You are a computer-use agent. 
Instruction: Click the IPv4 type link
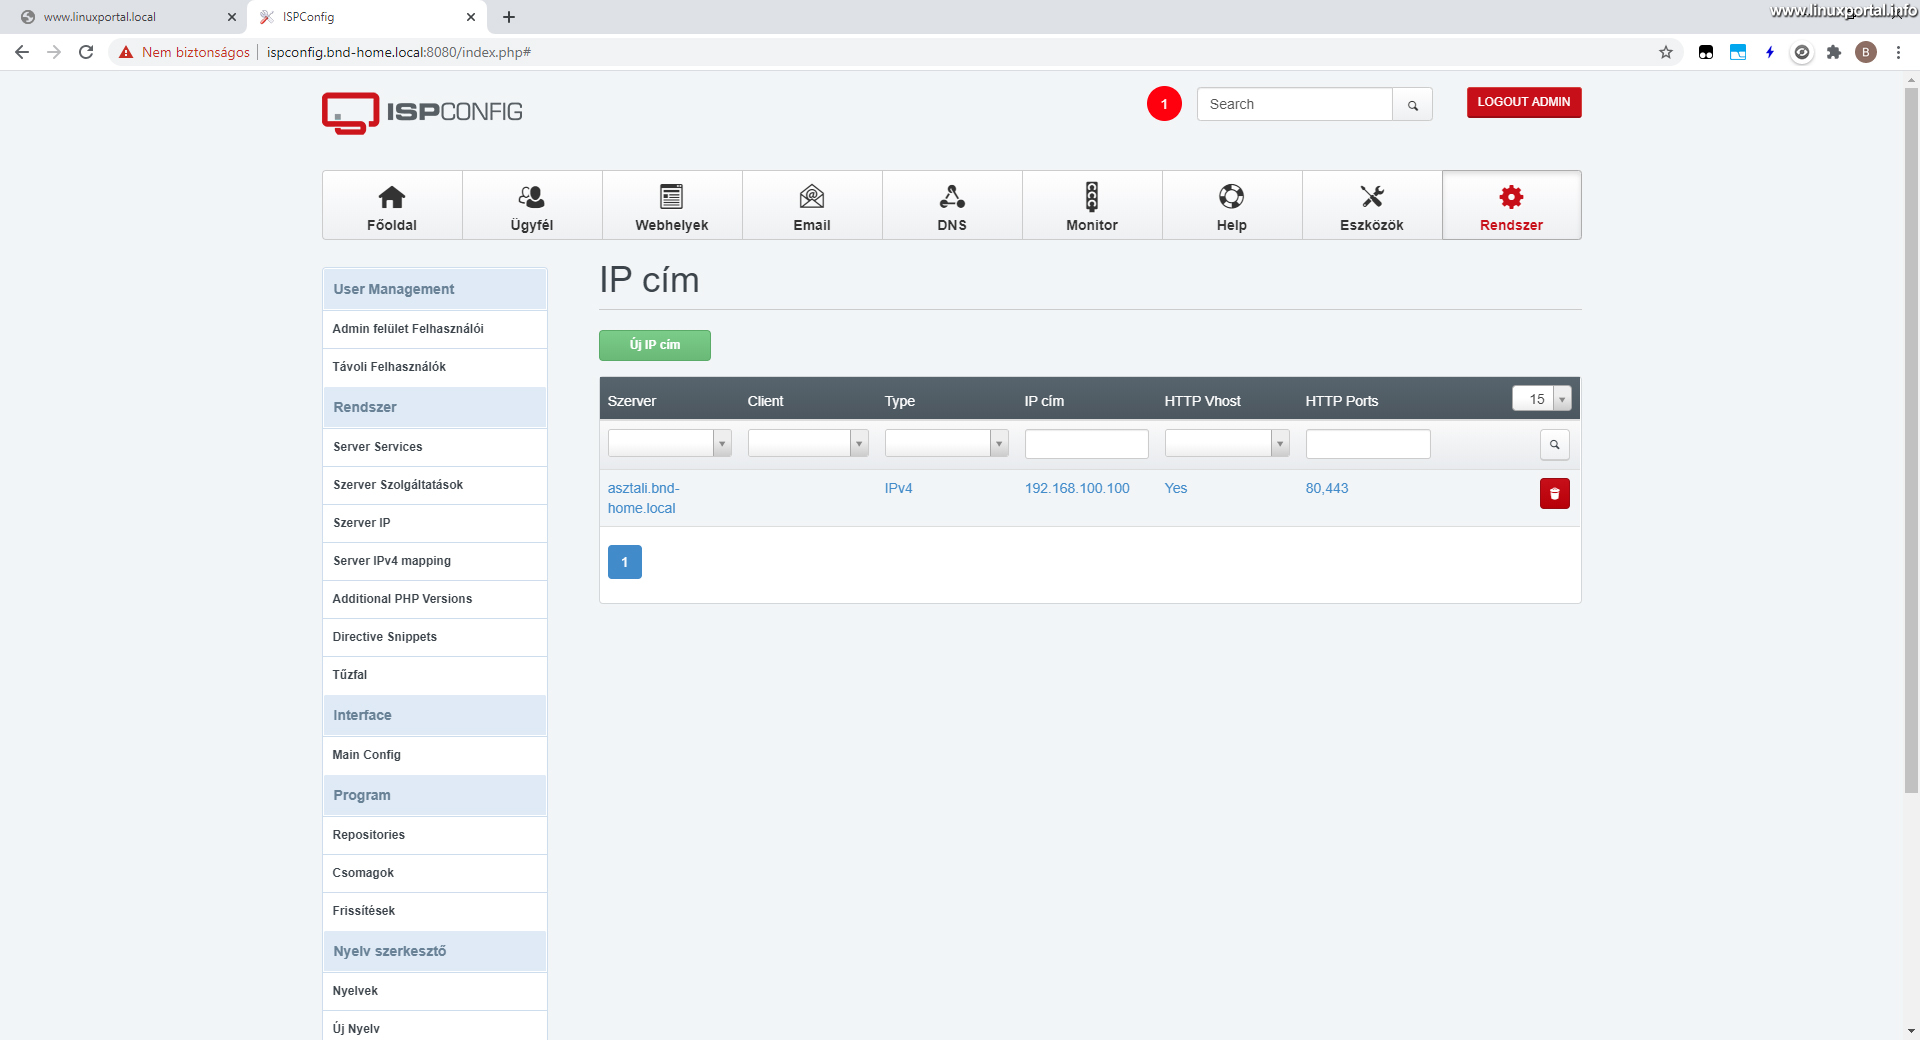(x=898, y=488)
